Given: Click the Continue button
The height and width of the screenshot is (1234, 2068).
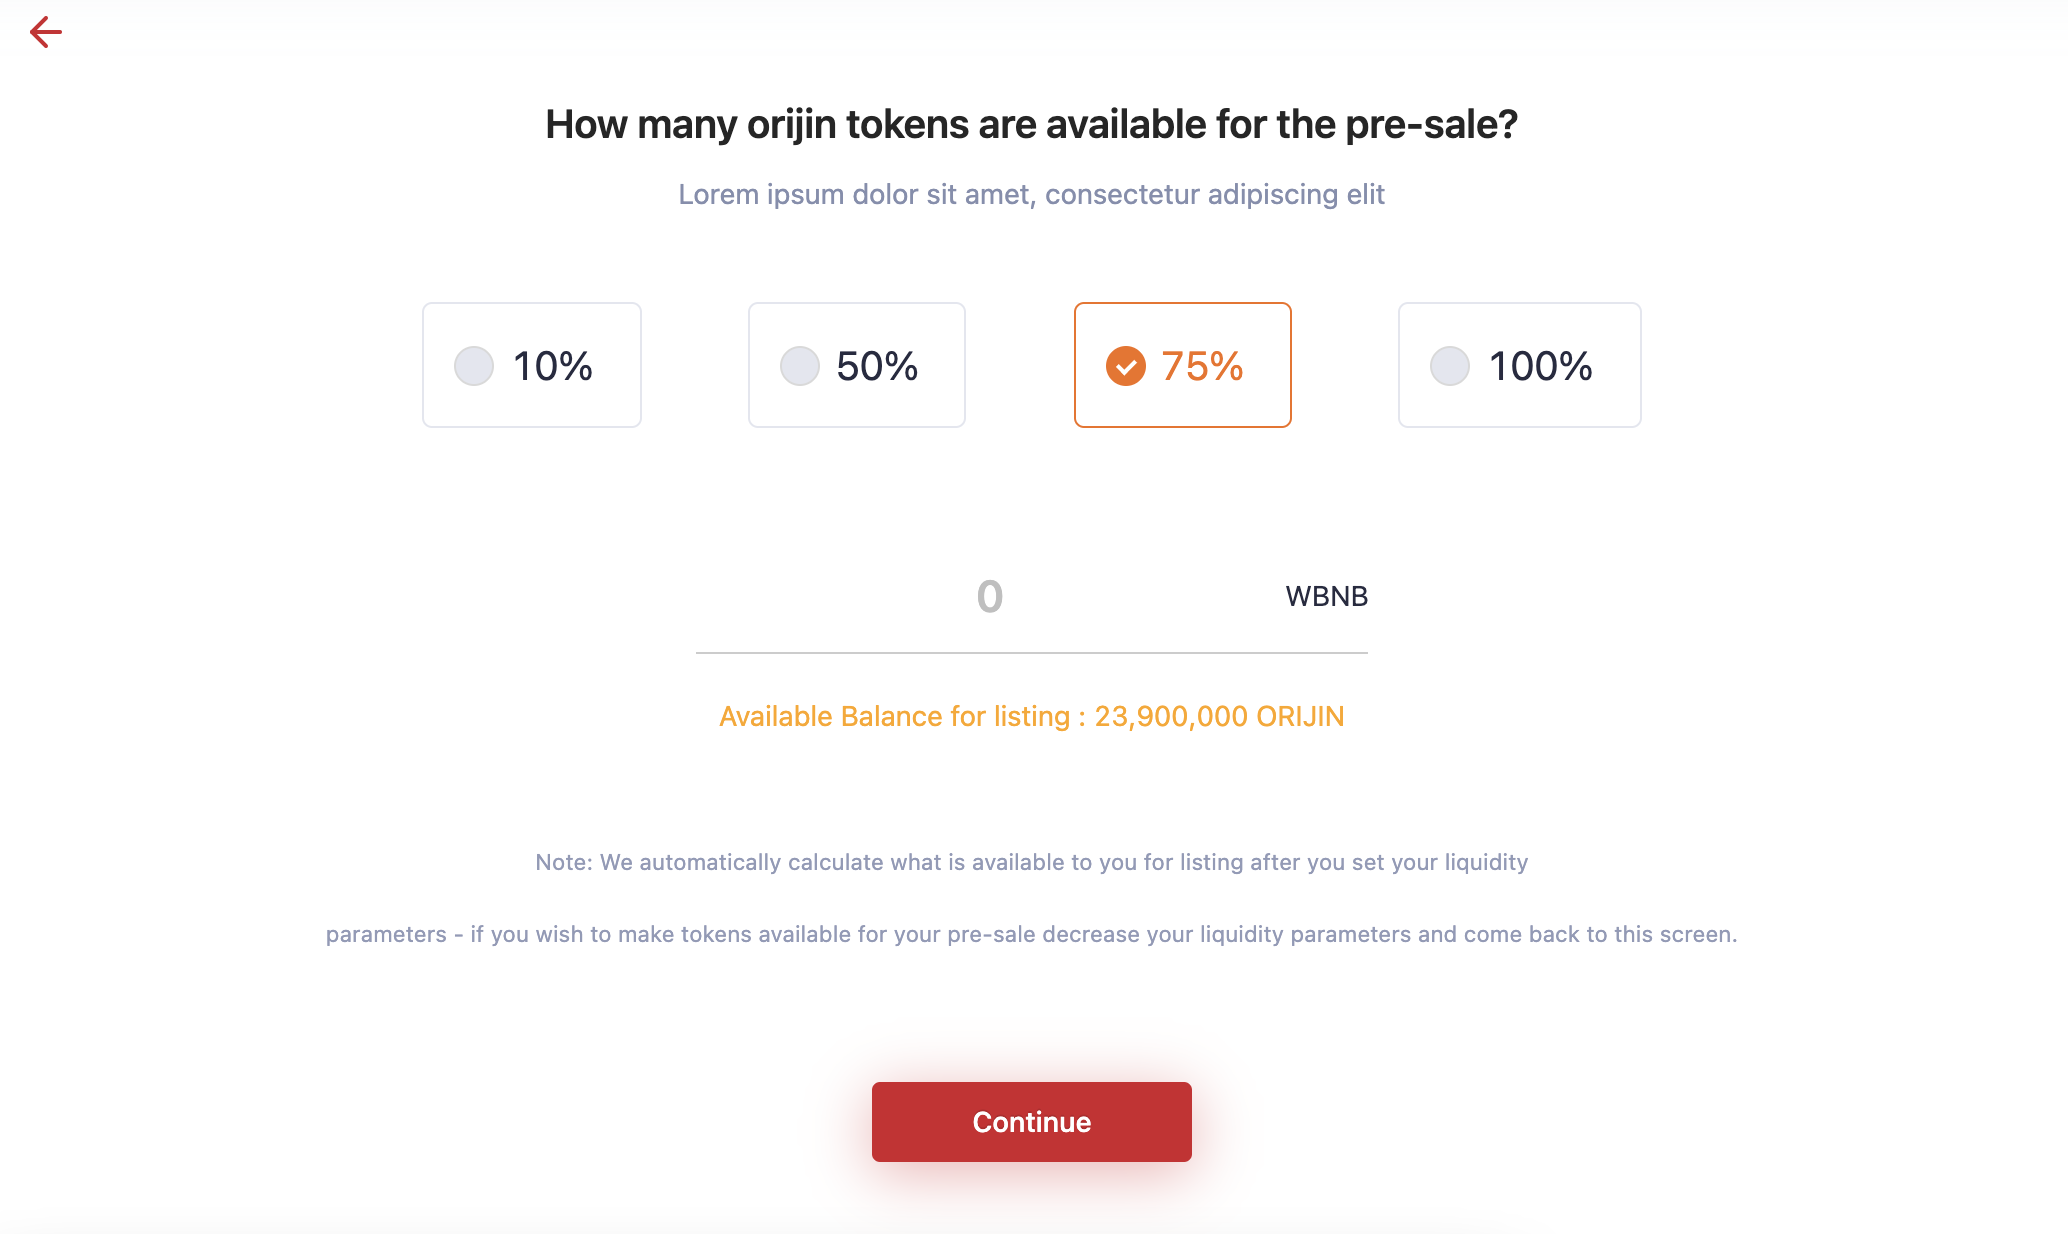Looking at the screenshot, I should tap(1032, 1122).
